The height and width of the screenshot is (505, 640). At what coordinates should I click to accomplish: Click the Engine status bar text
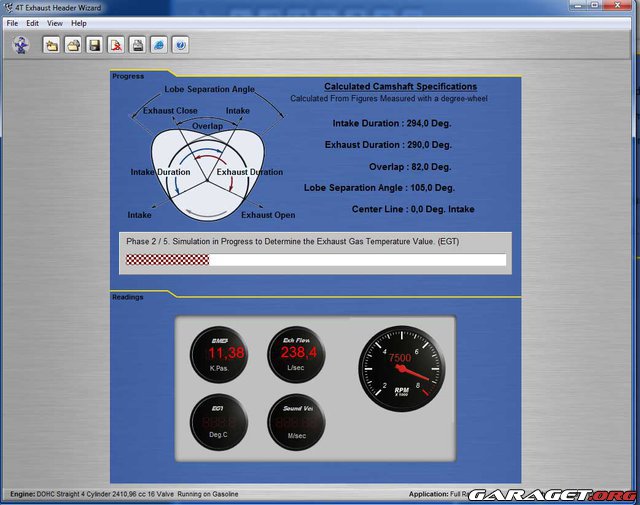pos(125,494)
